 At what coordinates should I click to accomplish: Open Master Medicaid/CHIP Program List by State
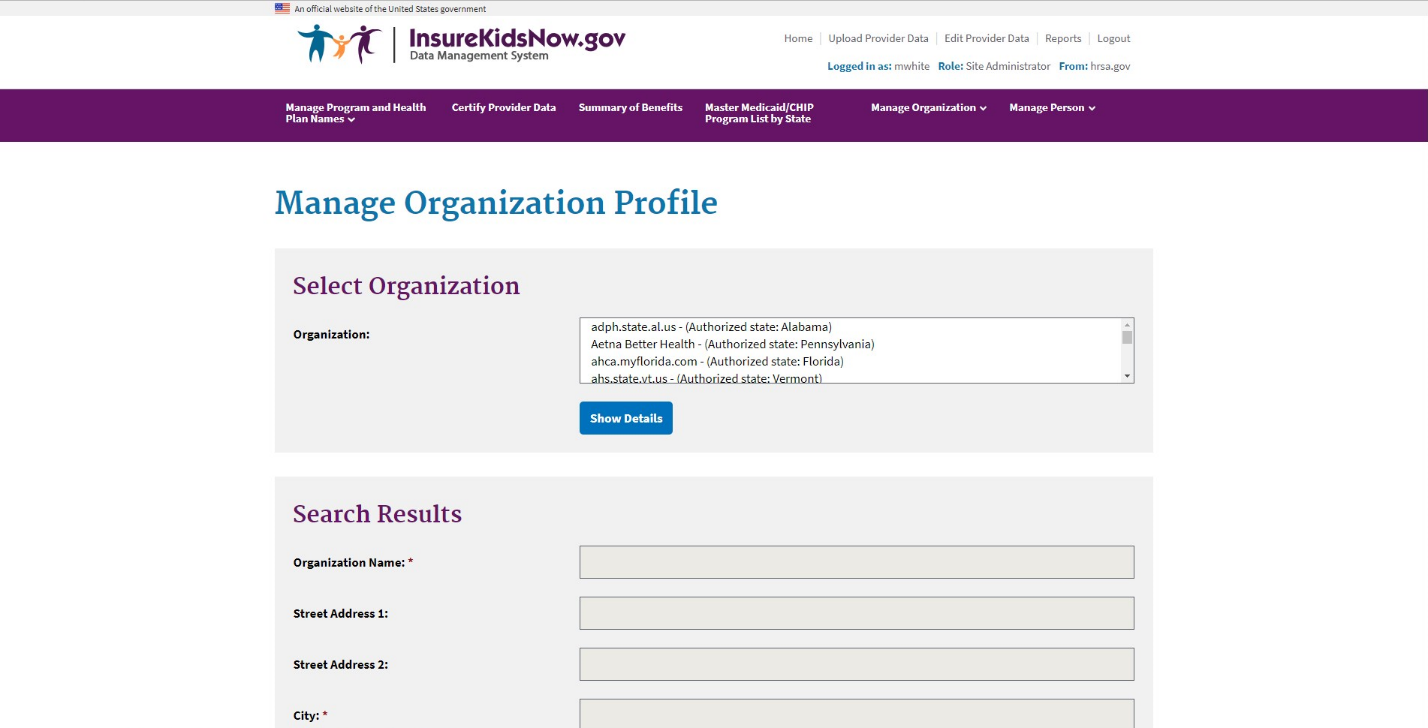tap(759, 113)
